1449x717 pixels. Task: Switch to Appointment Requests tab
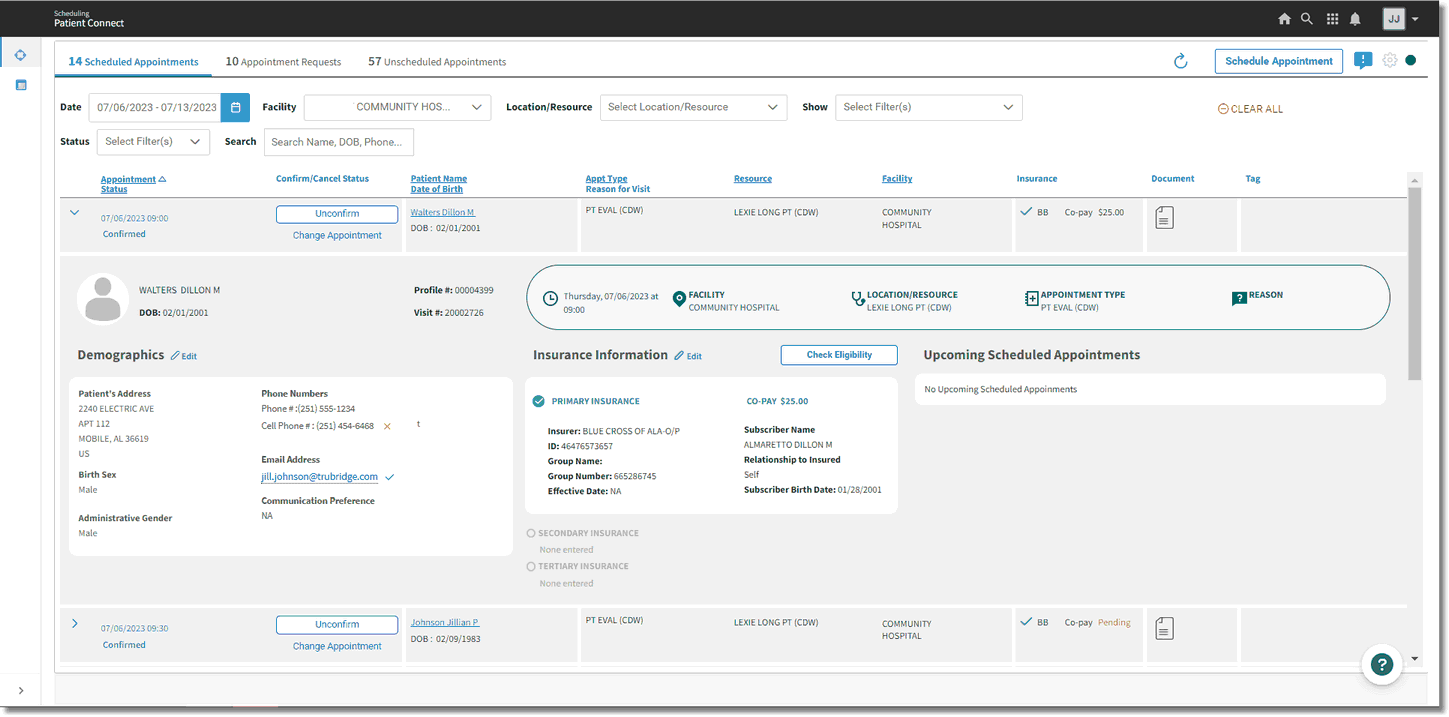click(283, 62)
